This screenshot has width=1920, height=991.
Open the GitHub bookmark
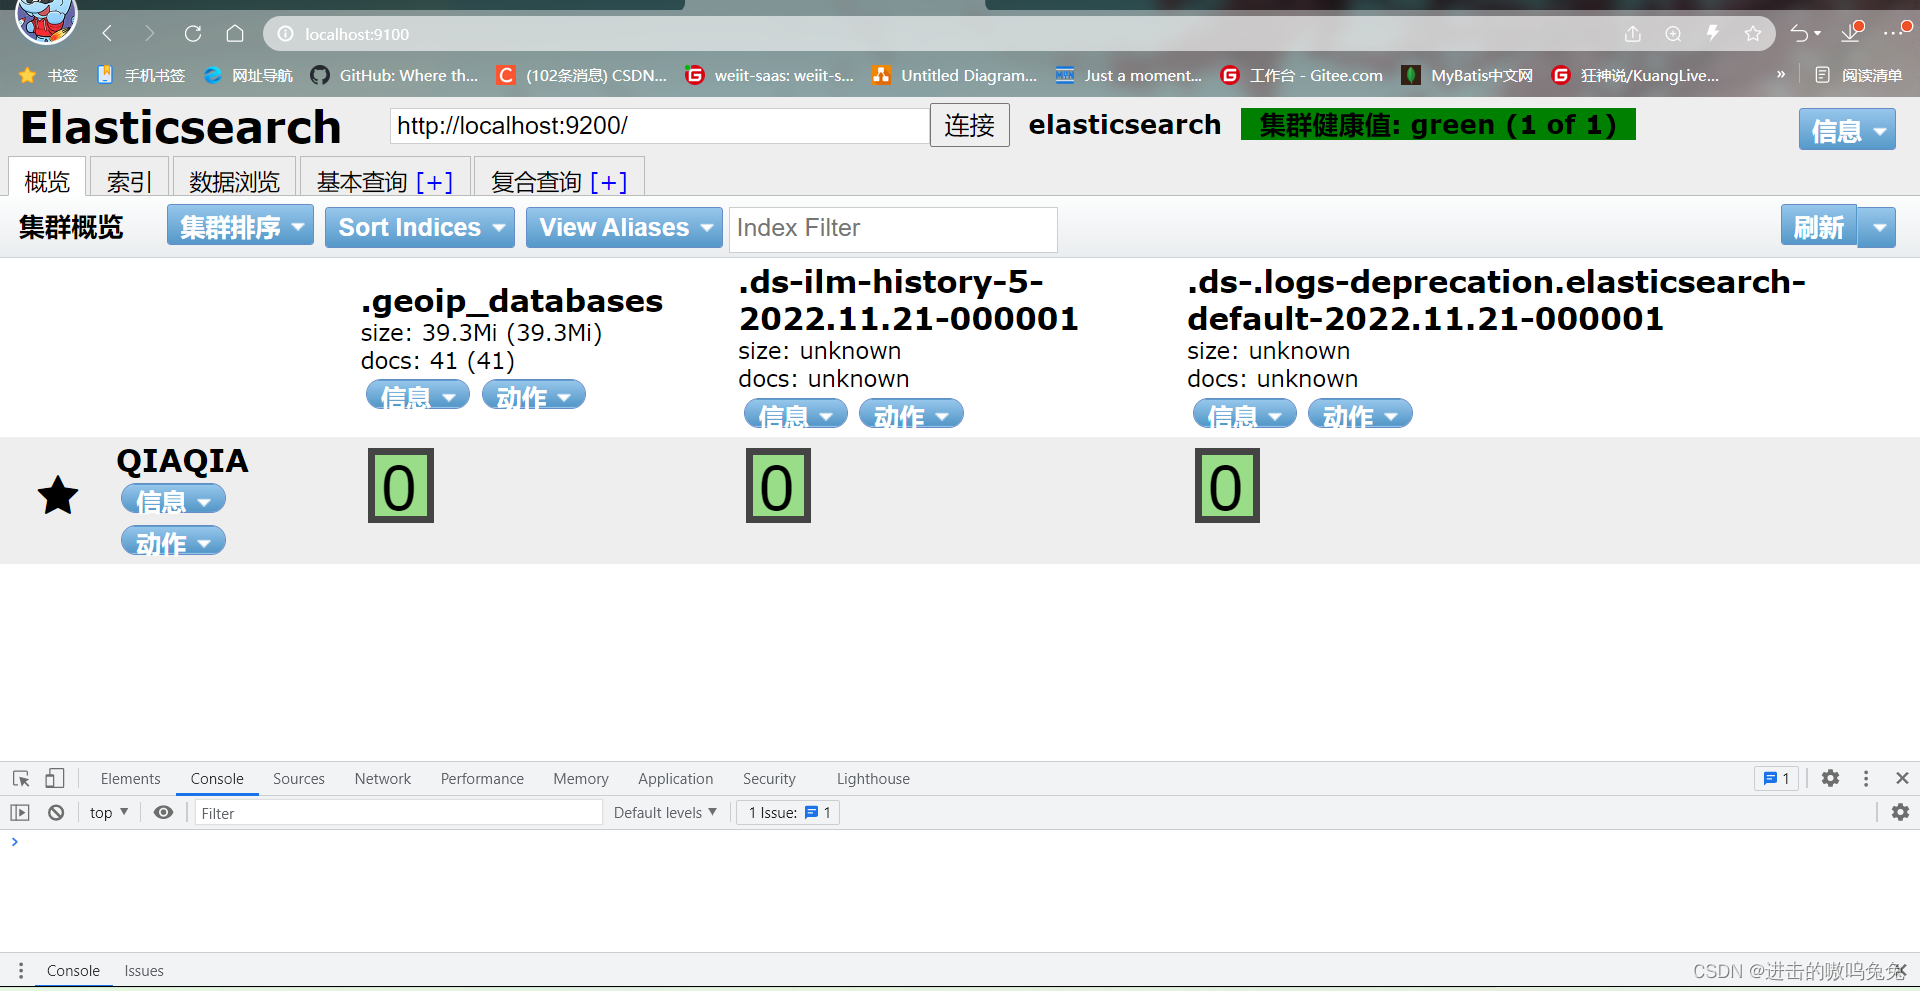(395, 75)
